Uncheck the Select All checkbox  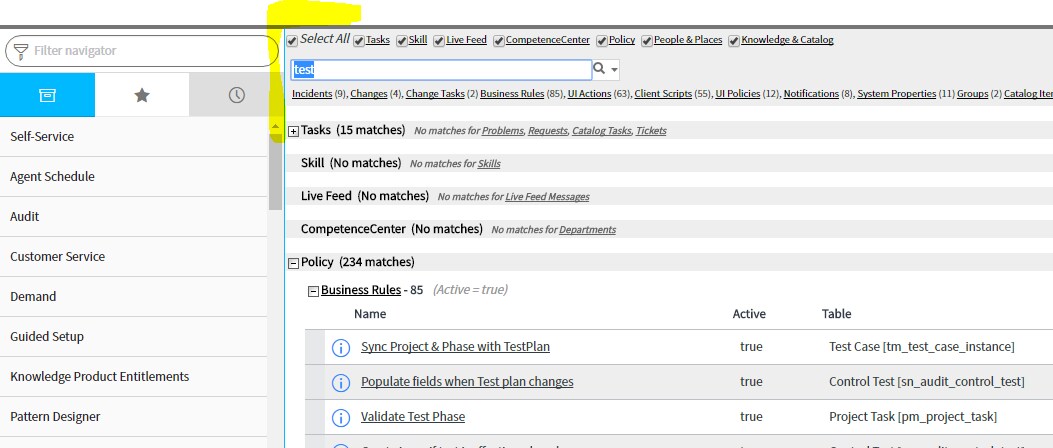(292, 41)
